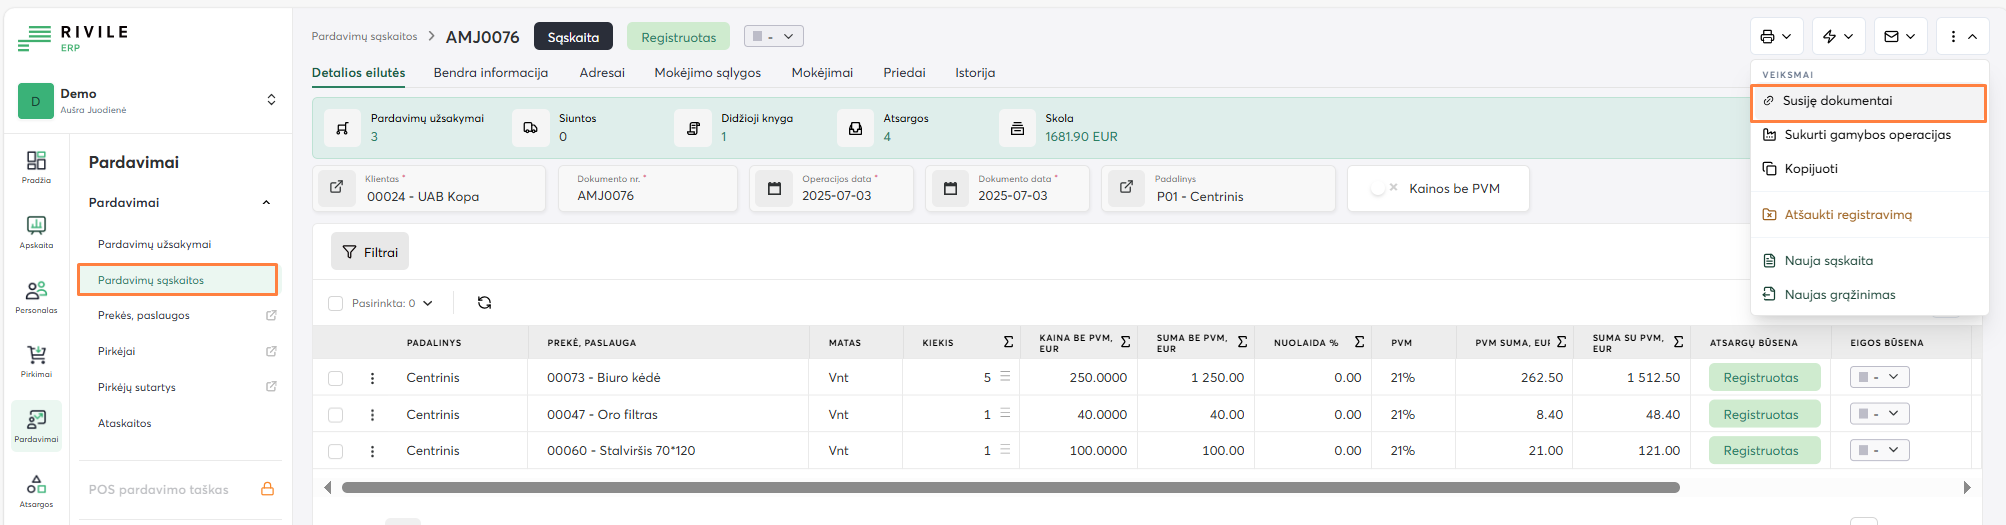
Task: Open the Pasirinkta selection dropdown
Action: click(x=391, y=303)
